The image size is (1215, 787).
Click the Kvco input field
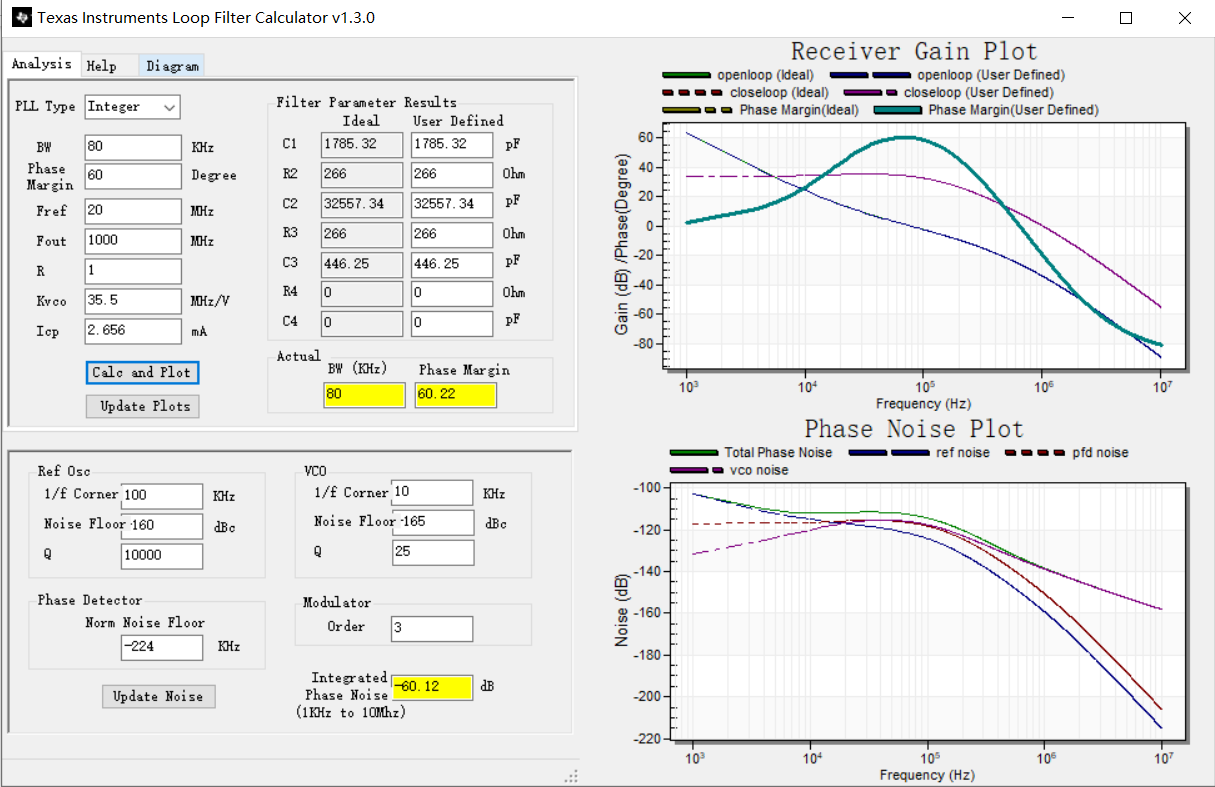pos(133,301)
